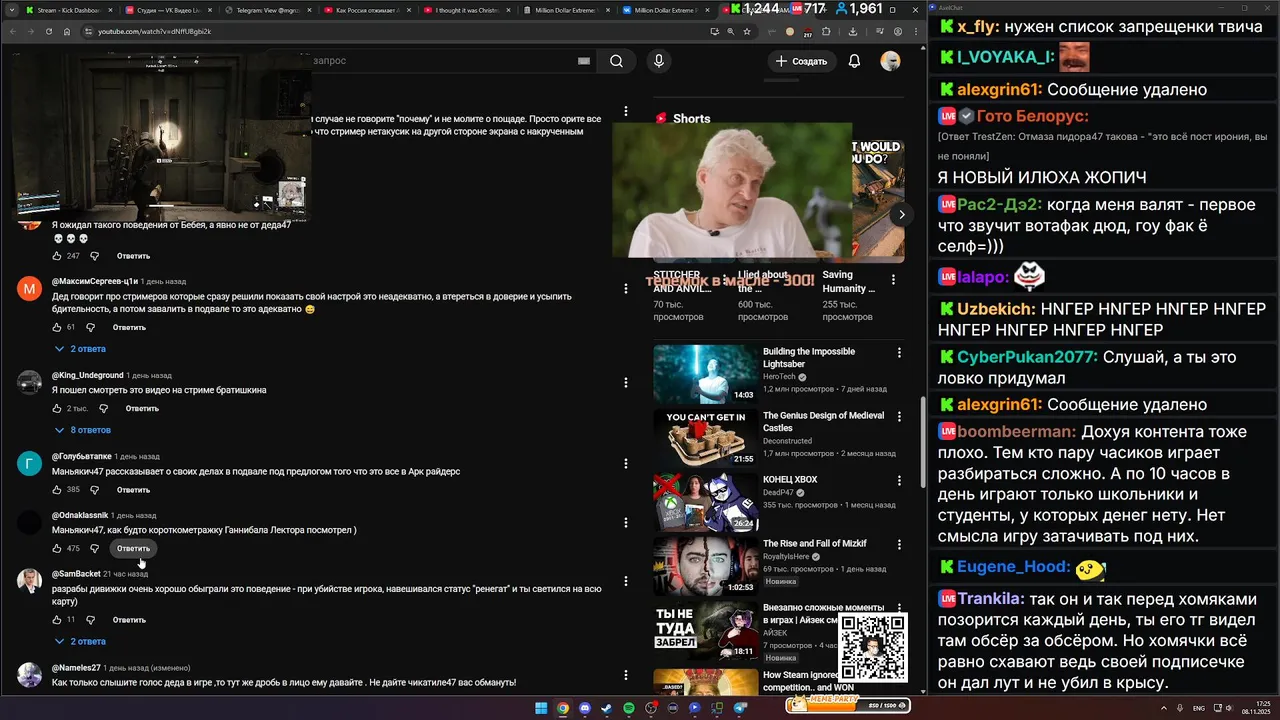Image resolution: width=1280 pixels, height=720 pixels.
Task: Open @Nameles27 channel name link
Action: coord(76,668)
